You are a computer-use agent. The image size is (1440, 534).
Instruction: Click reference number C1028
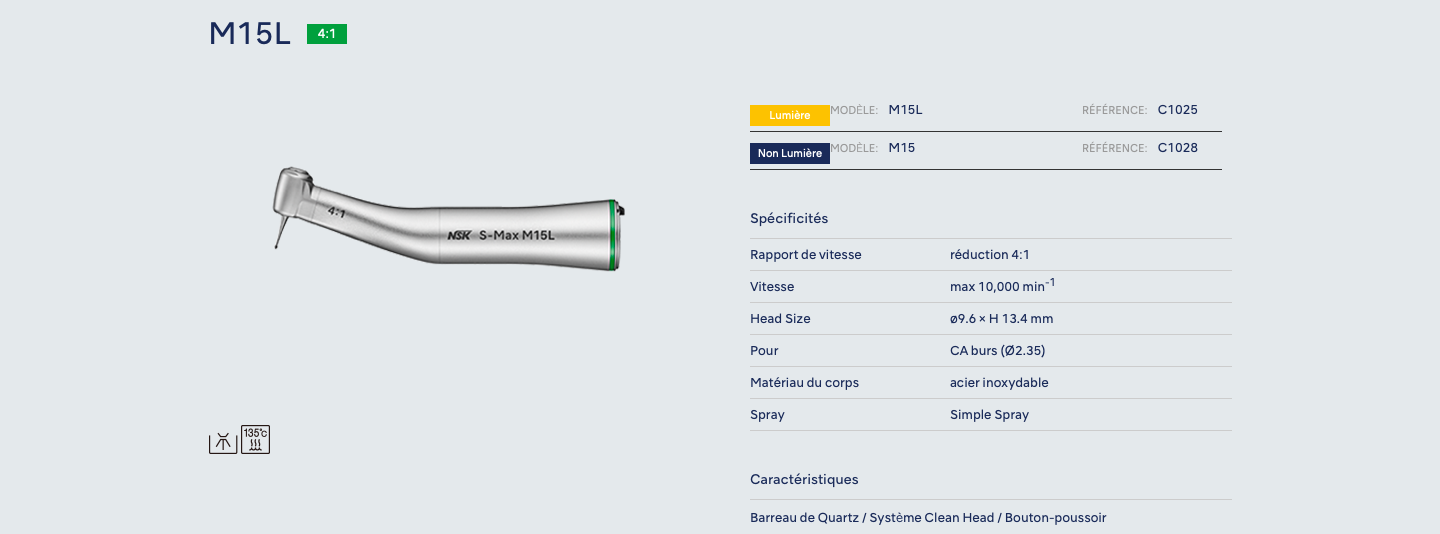click(1177, 148)
